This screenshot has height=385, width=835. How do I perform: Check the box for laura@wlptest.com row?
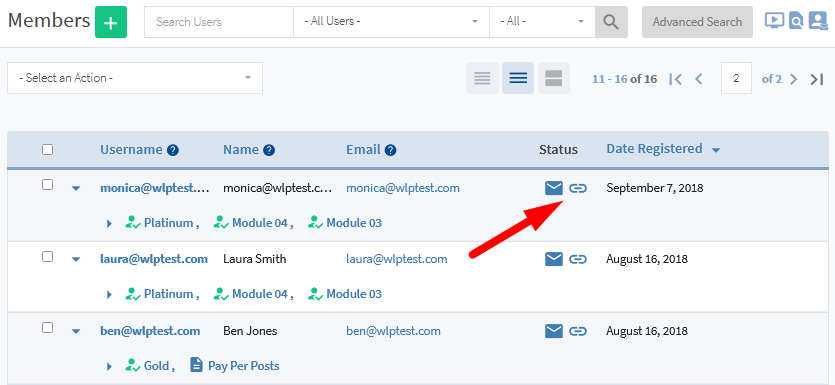(x=47, y=257)
